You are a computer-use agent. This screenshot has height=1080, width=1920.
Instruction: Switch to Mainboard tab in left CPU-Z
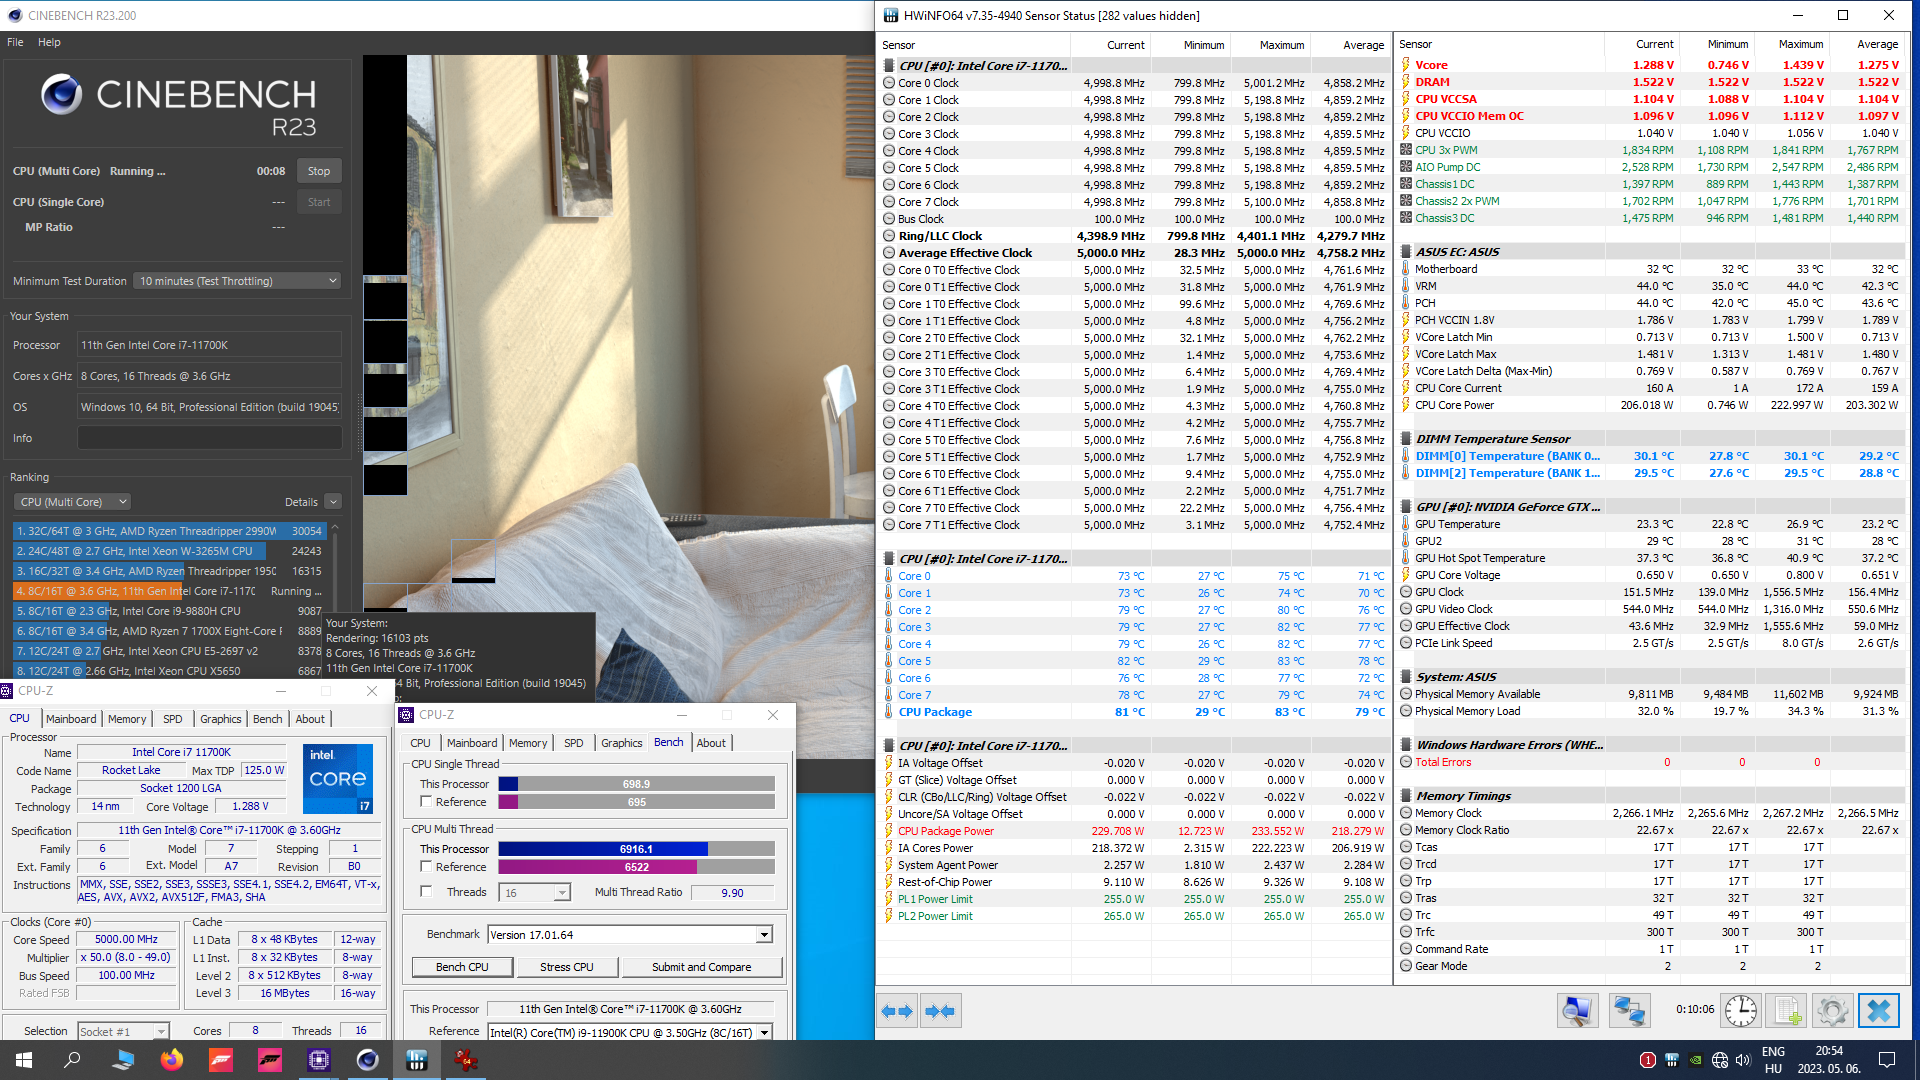[x=71, y=719]
